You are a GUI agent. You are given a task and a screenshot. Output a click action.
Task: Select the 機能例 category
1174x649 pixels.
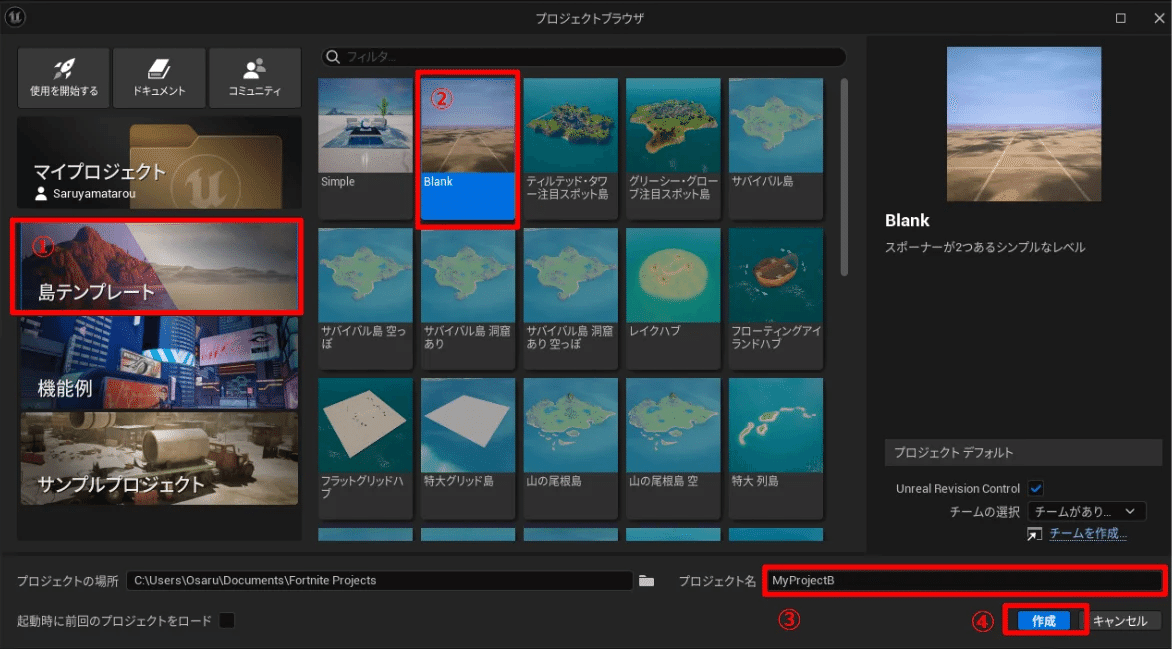click(159, 363)
